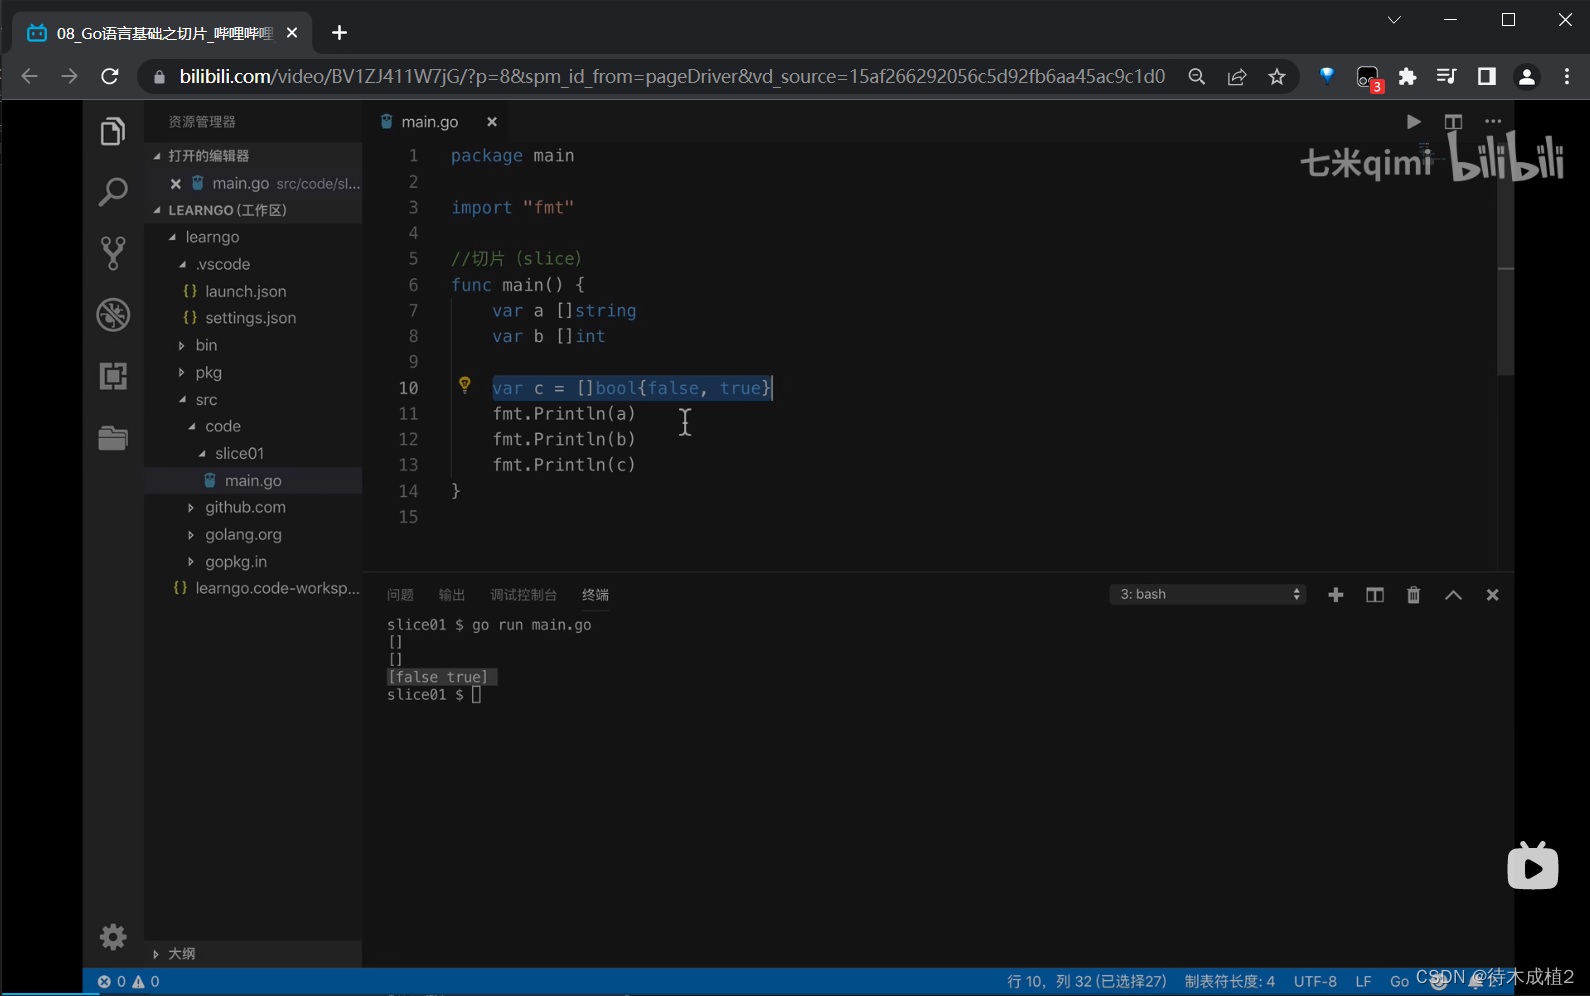
Task: Expand the bin folder
Action: (x=181, y=346)
